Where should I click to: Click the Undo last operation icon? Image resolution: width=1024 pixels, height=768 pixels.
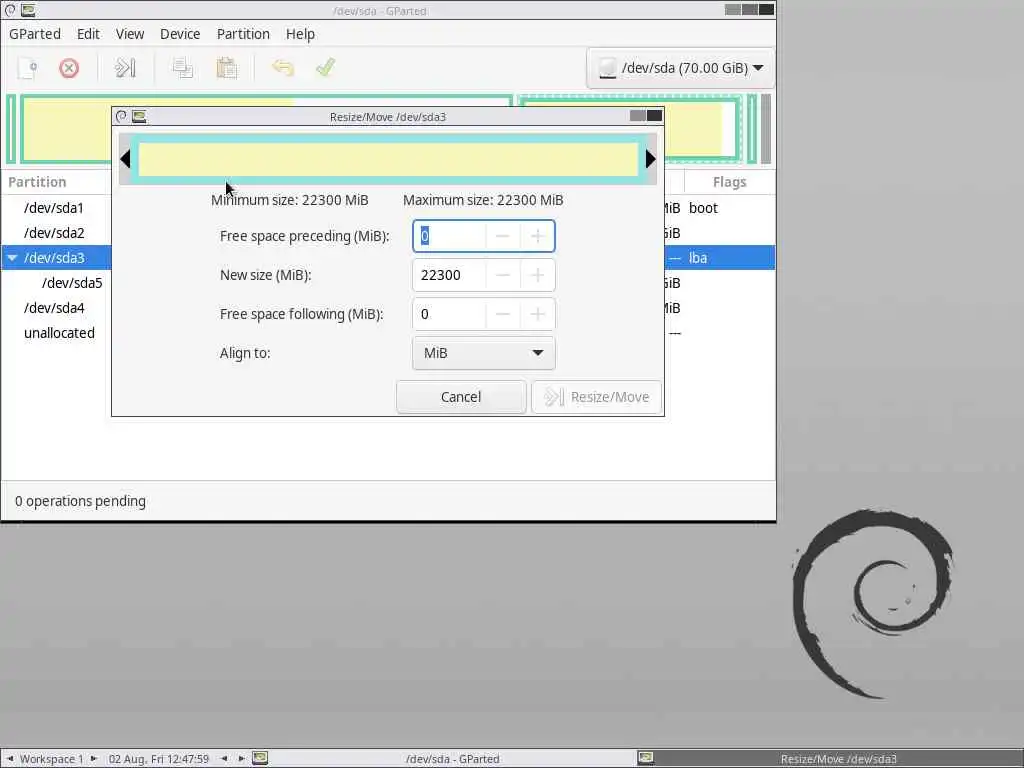pos(283,68)
